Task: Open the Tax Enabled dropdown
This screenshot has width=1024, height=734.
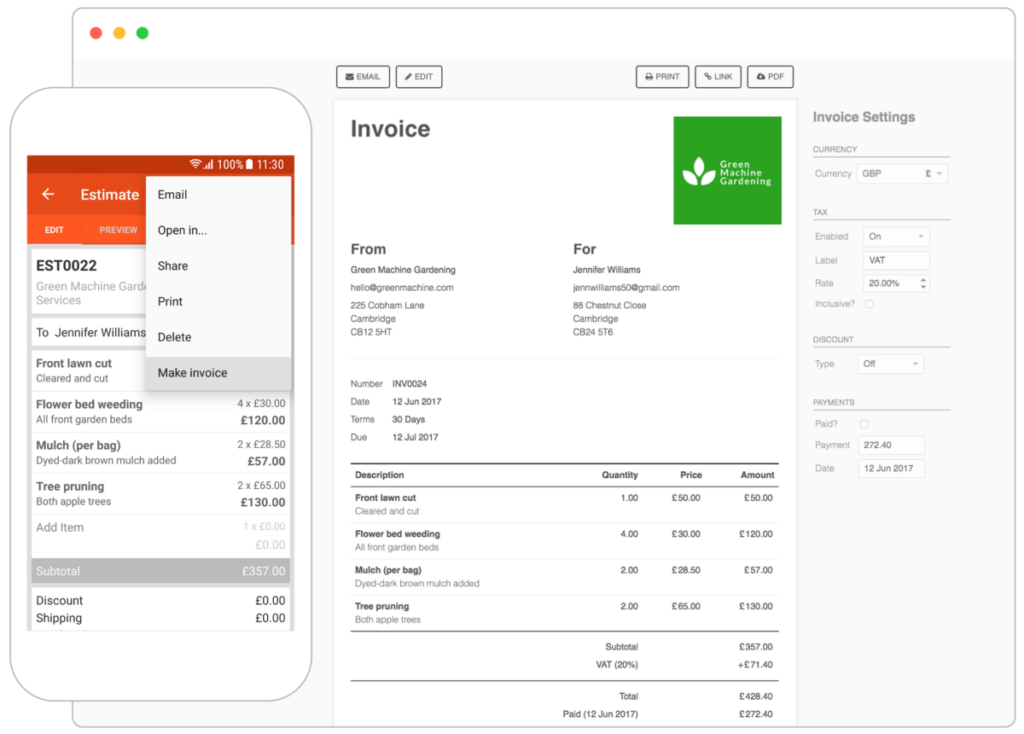Action: 896,236
